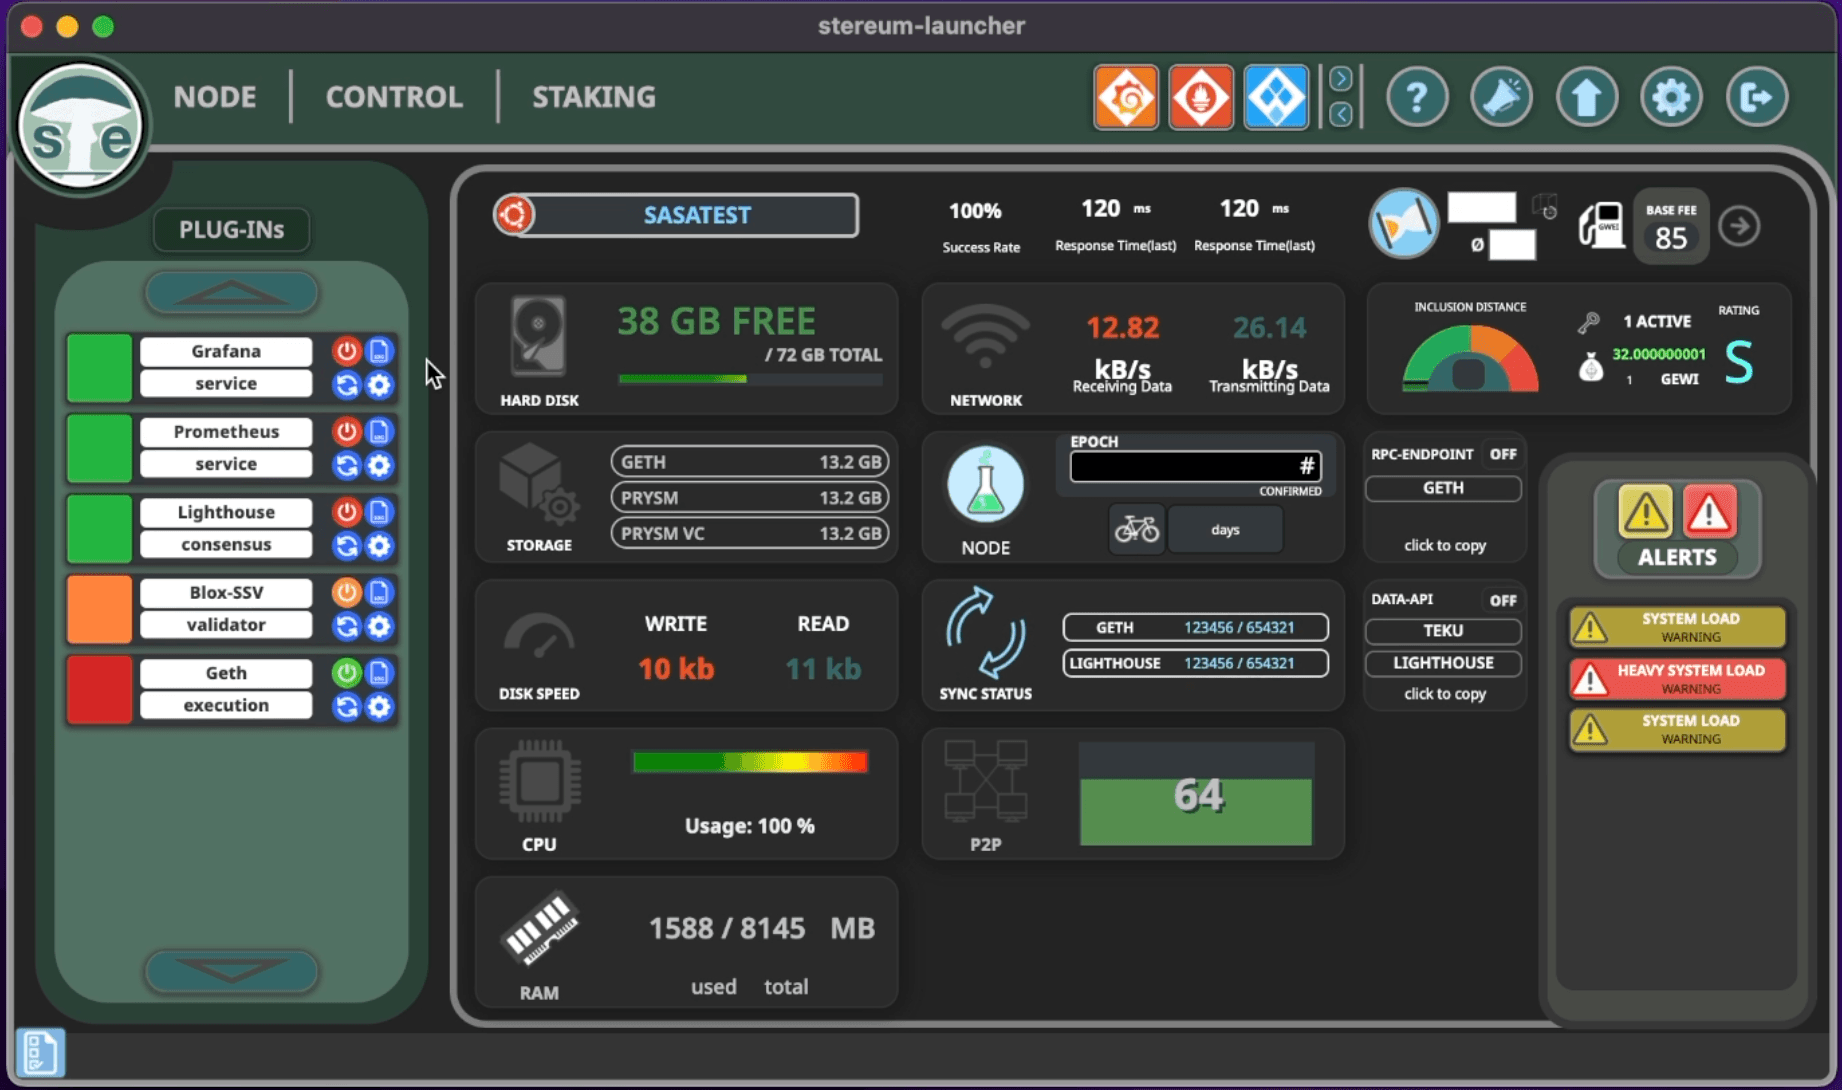This screenshot has width=1842, height=1090.
Task: Toggle Grafana service power button
Action: tap(346, 351)
